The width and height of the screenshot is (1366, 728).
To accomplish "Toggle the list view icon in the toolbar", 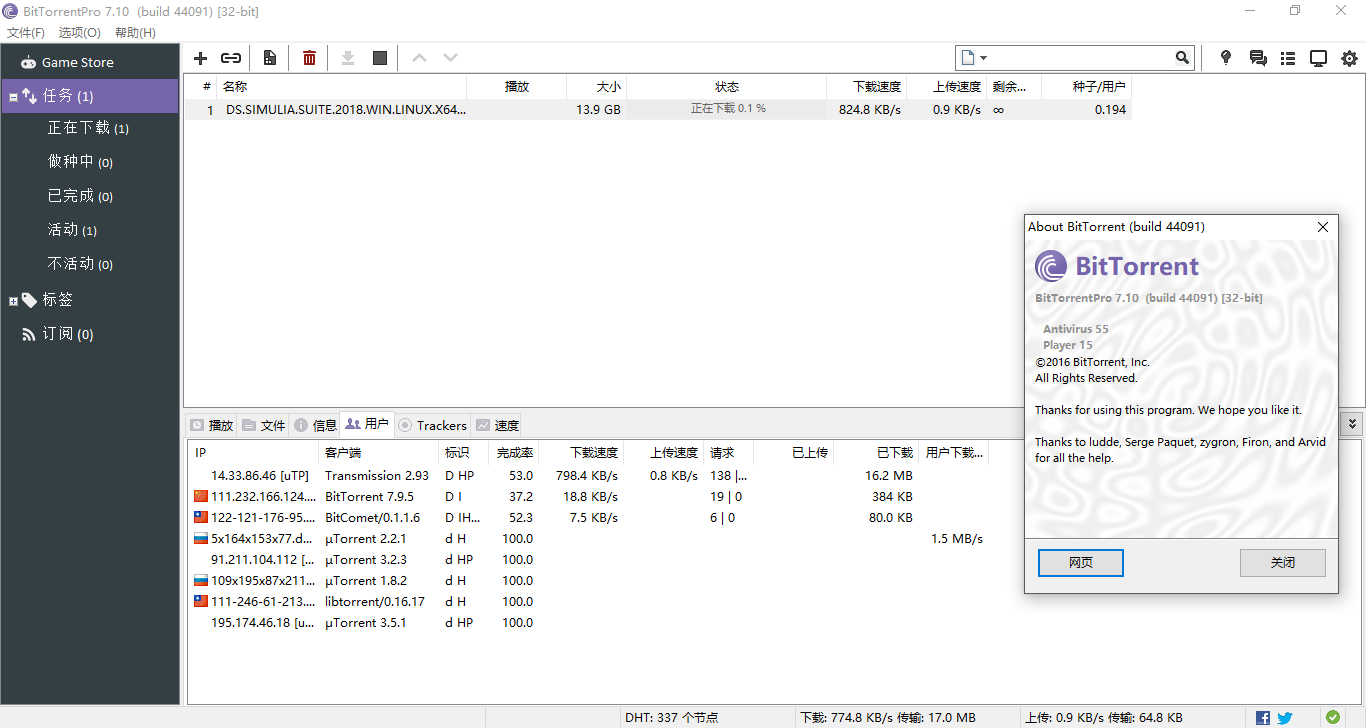I will click(1288, 58).
